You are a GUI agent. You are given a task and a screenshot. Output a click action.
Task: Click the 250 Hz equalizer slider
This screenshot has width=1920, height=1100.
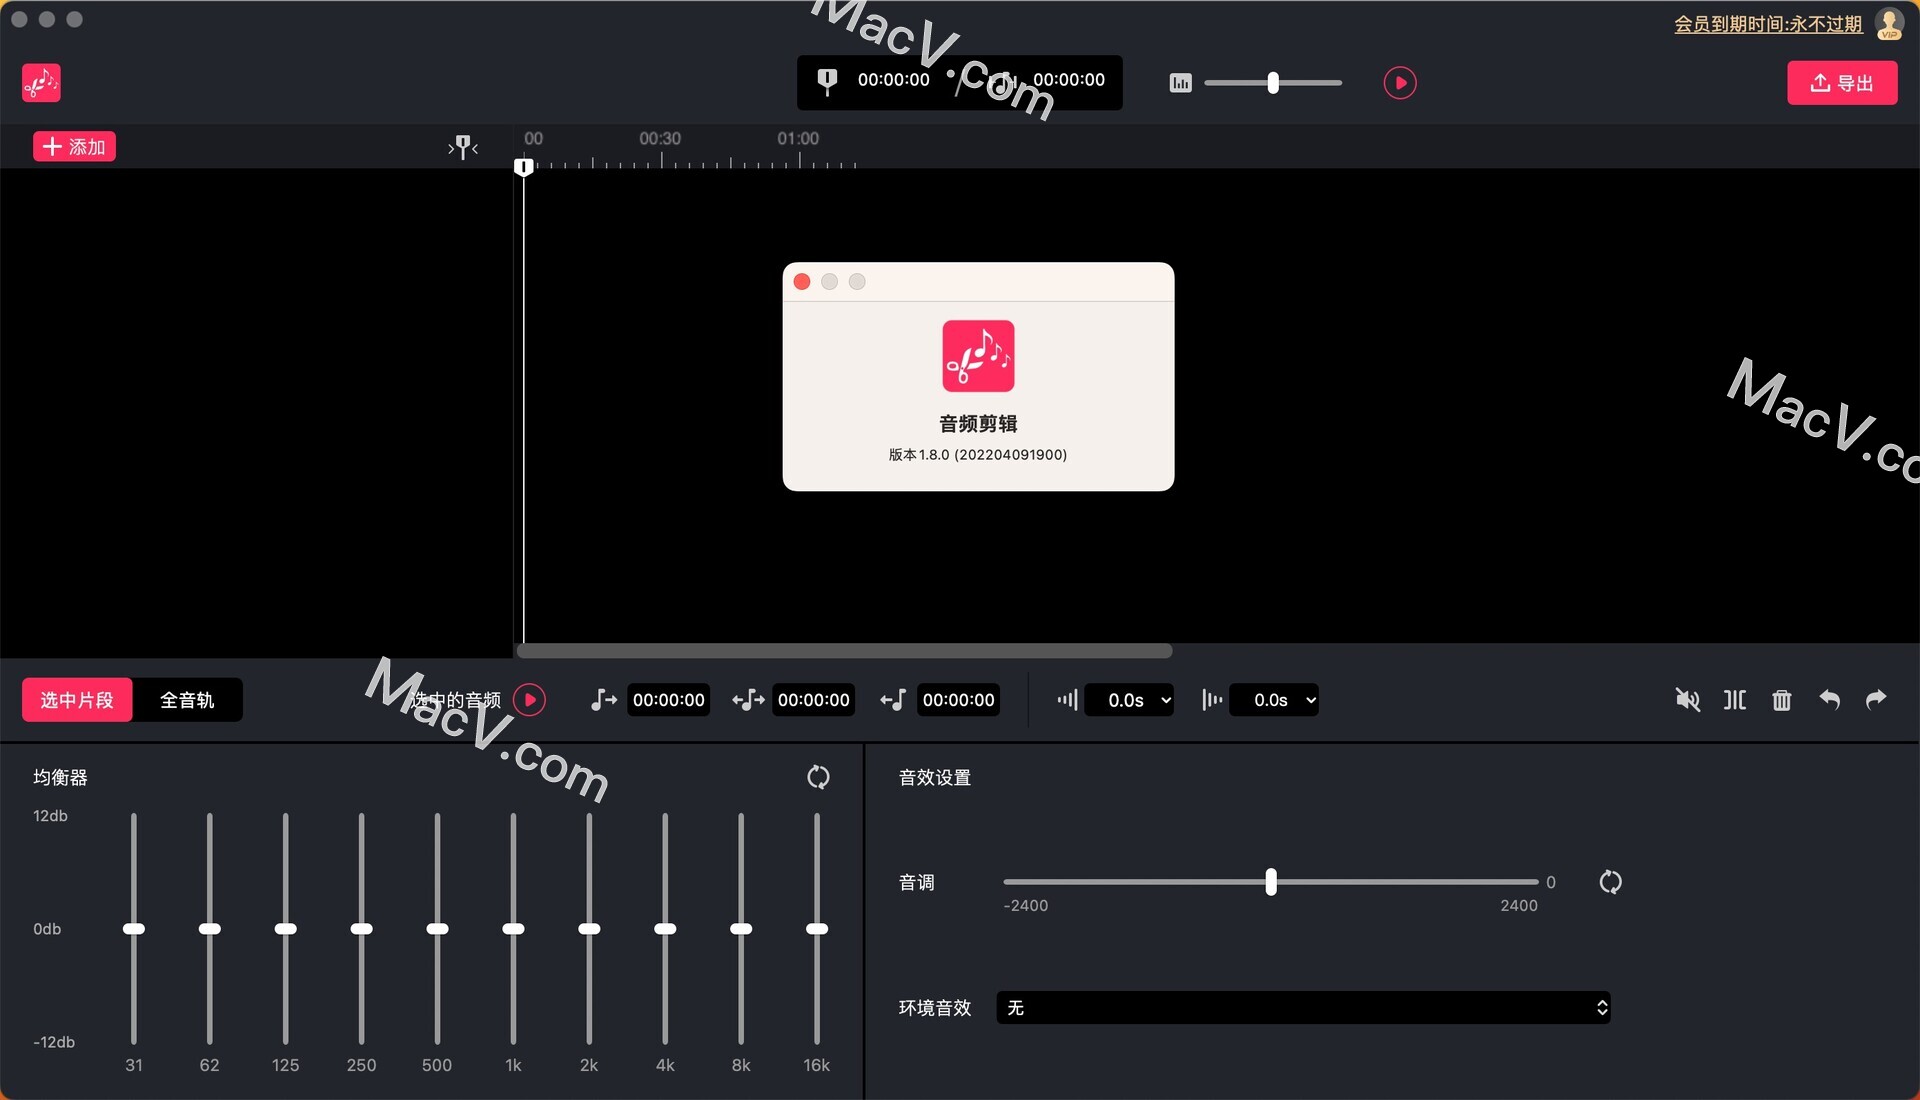[361, 929]
